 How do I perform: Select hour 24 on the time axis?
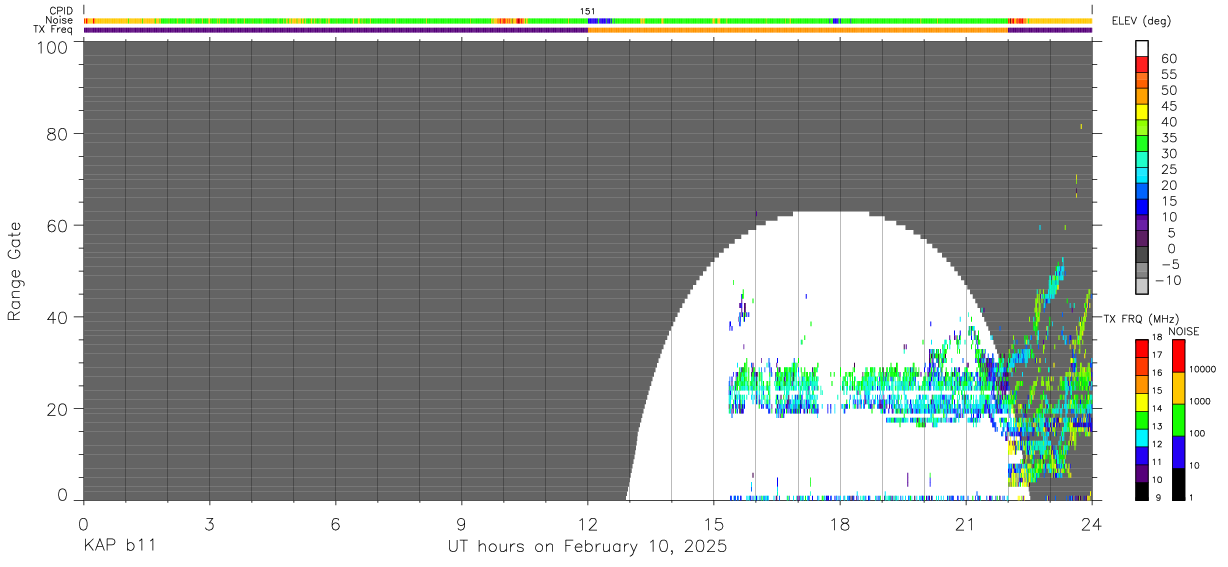tap(1091, 523)
